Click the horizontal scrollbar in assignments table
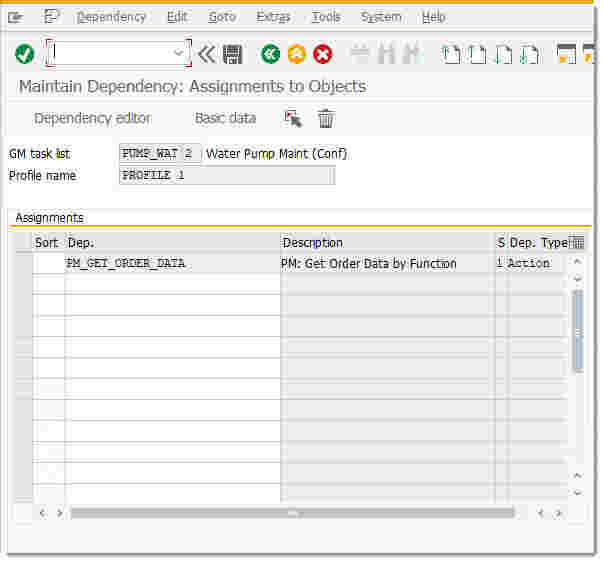The height and width of the screenshot is (563, 604). point(292,513)
